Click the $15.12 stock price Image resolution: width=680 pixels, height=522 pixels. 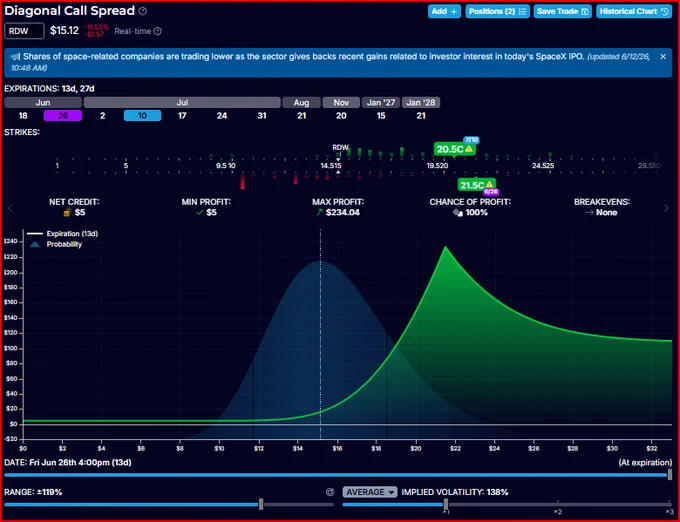tap(64, 31)
